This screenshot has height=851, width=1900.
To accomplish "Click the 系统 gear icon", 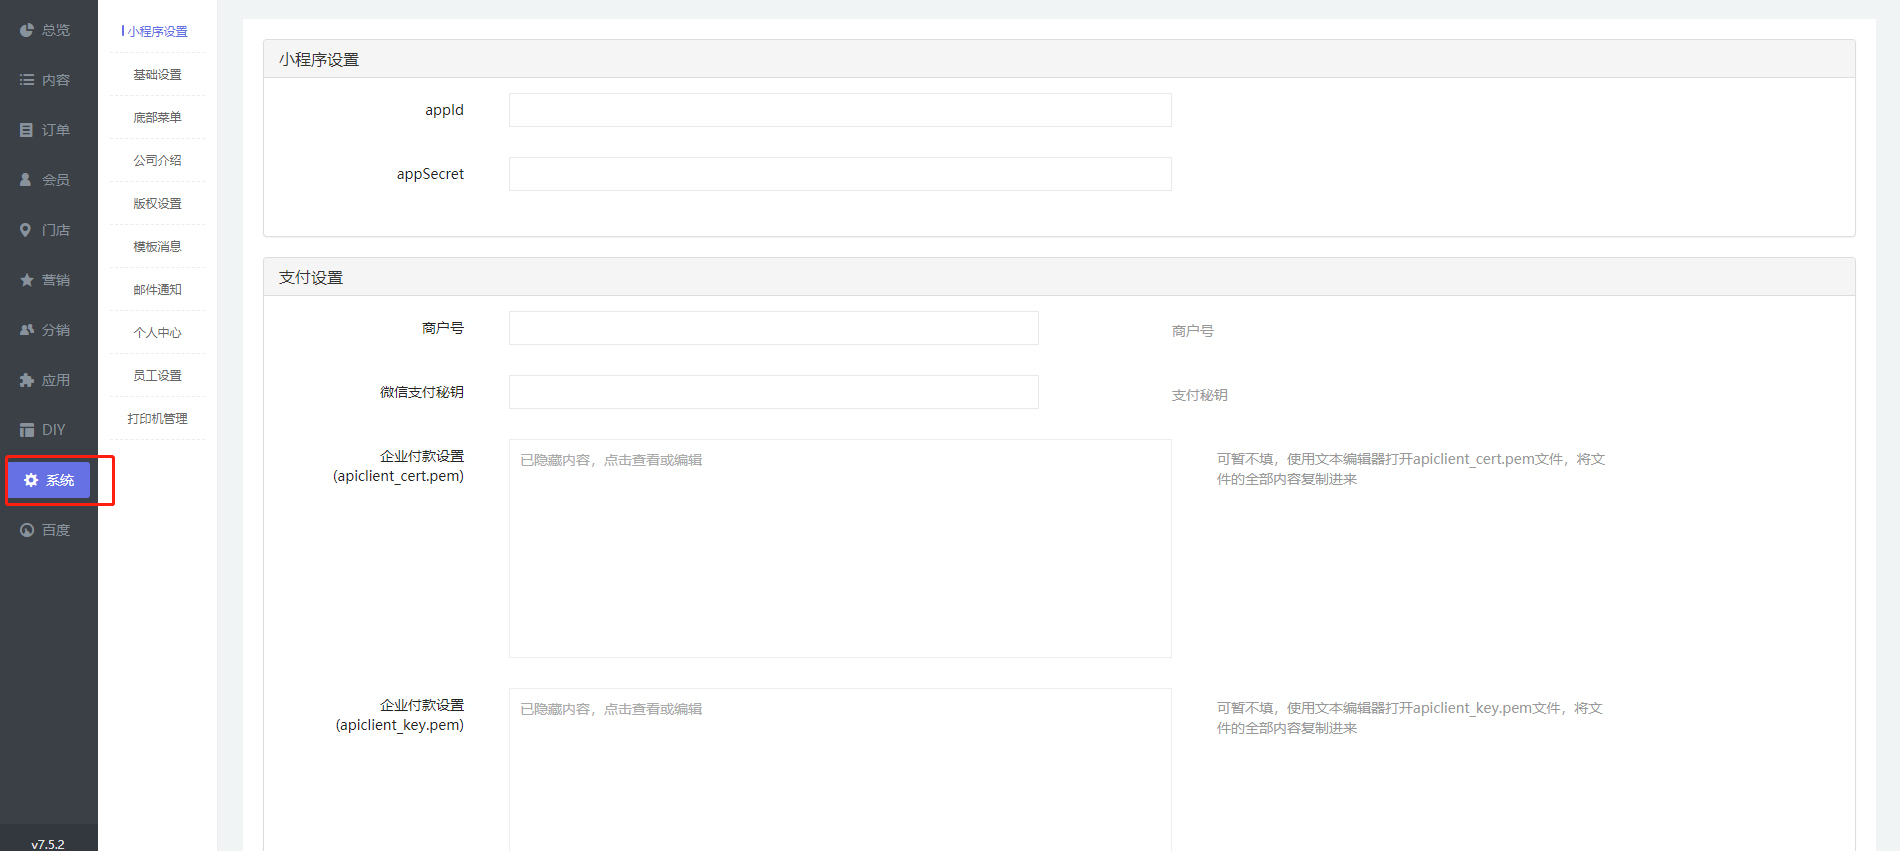I will pyautogui.click(x=31, y=480).
